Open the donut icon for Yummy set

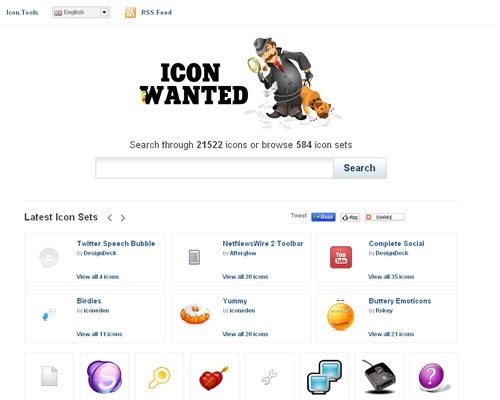195,314
